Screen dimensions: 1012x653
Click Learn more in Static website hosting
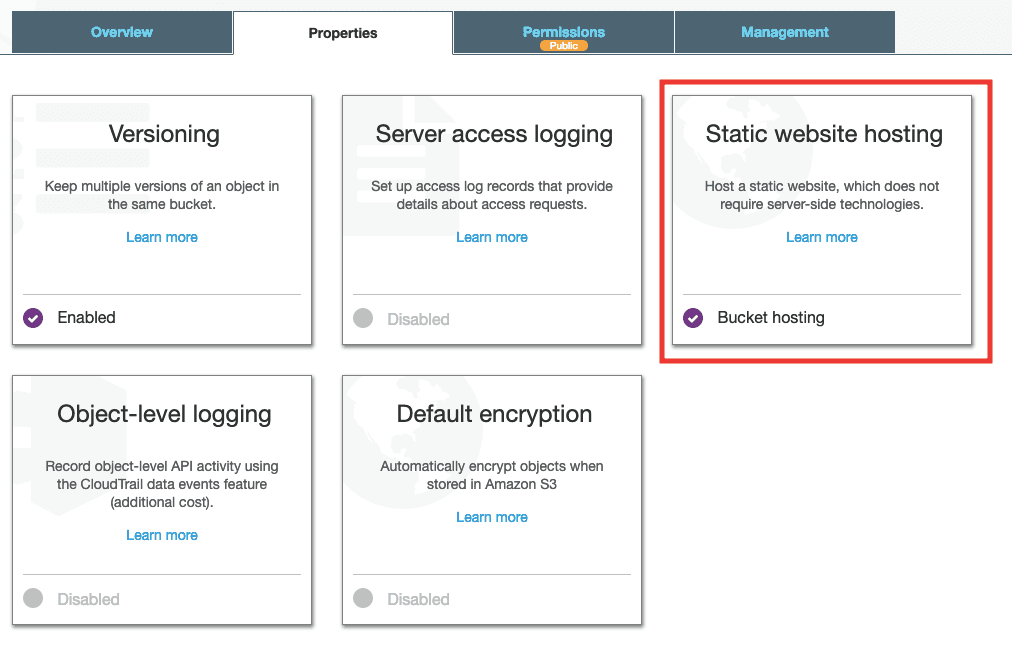(x=822, y=237)
